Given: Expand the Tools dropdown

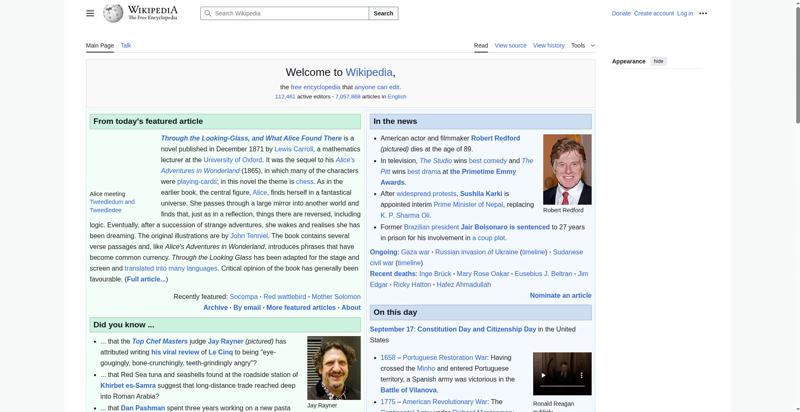Looking at the screenshot, I should click(583, 45).
